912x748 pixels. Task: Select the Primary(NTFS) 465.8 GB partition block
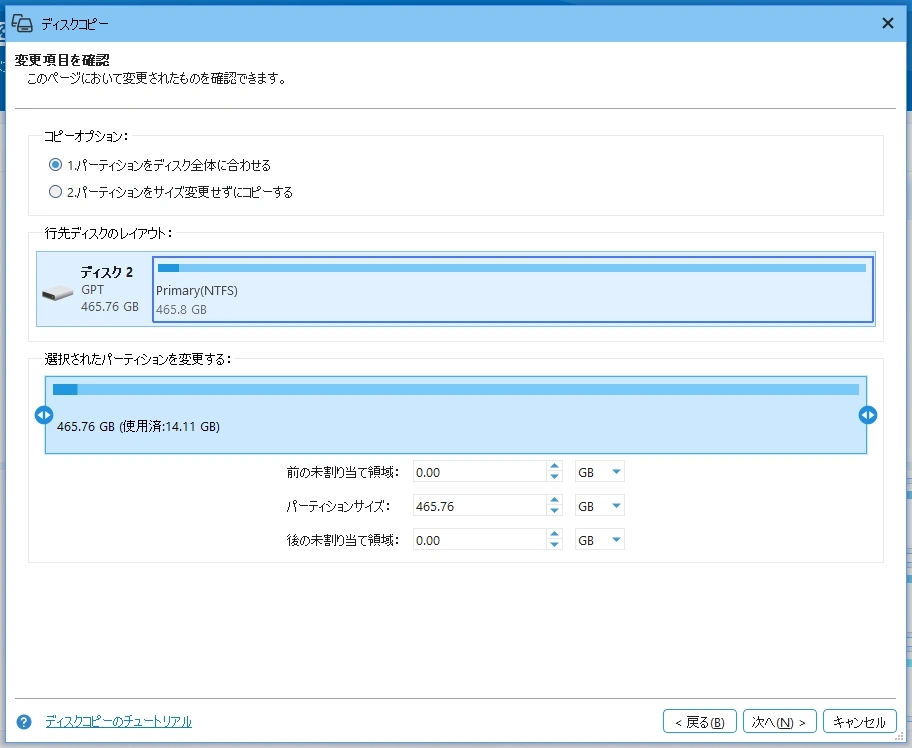513,289
